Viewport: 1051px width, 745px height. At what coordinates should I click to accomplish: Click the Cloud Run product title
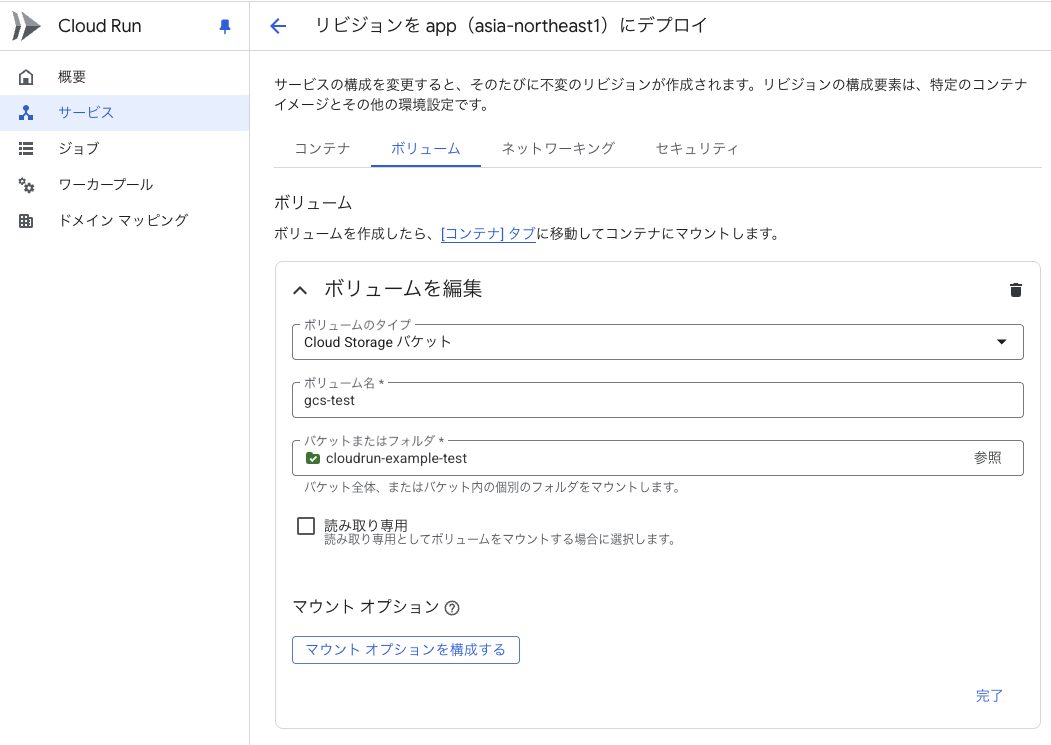(100, 26)
